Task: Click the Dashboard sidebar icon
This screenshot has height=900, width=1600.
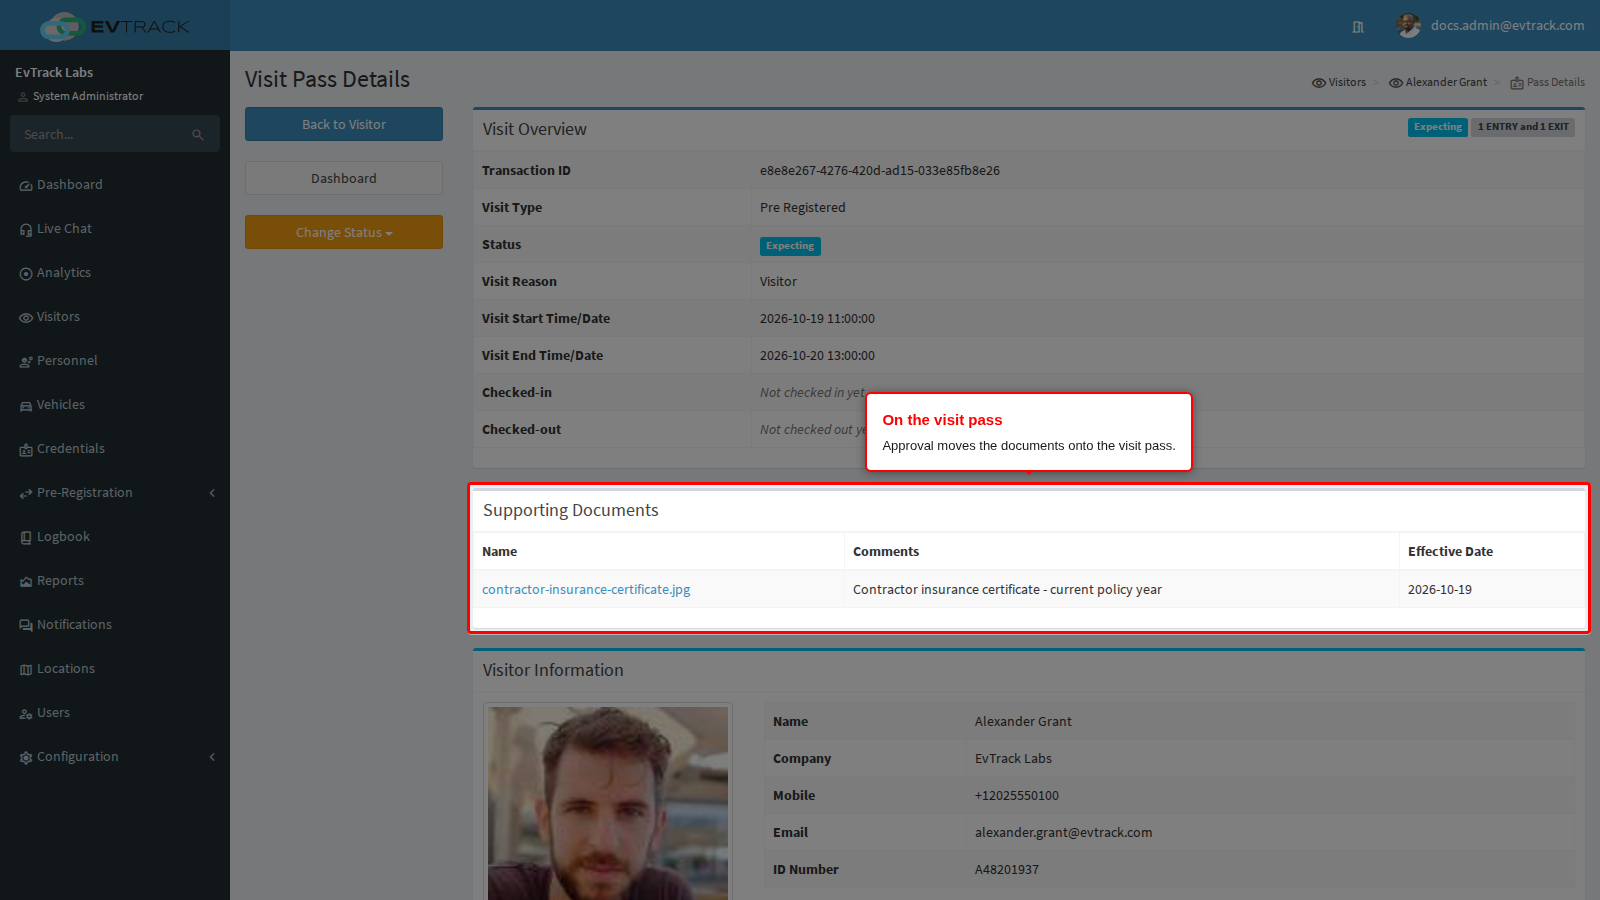Action: pos(26,186)
